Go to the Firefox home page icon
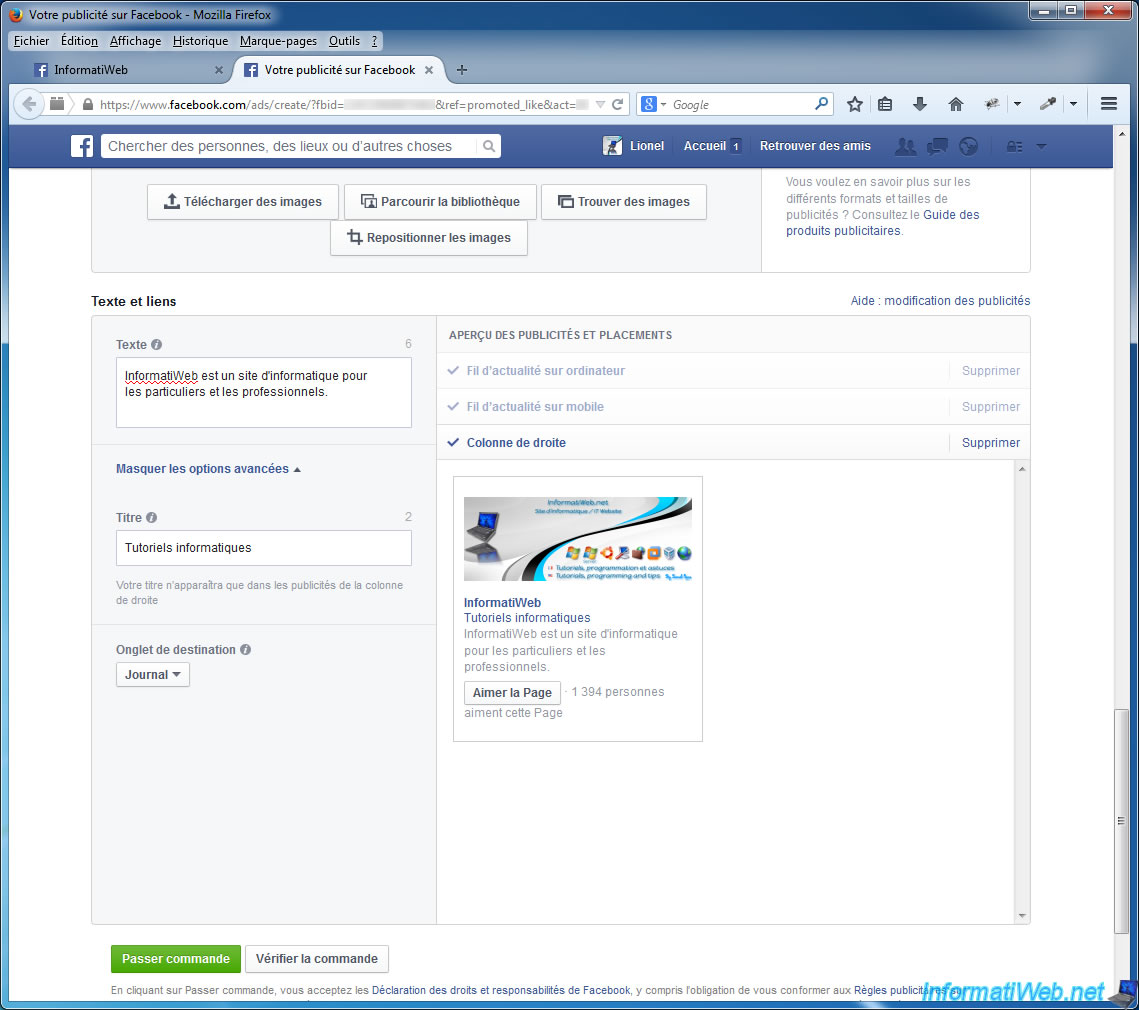The image size is (1139, 1010). coord(955,105)
